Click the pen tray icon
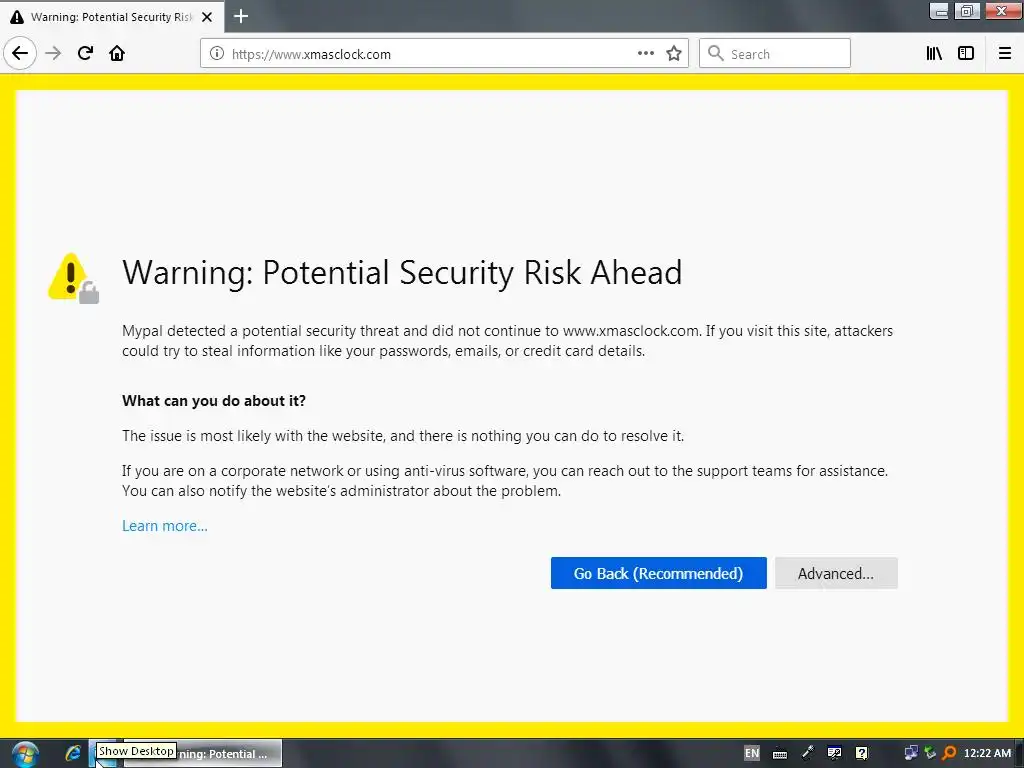1024x768 pixels. pyautogui.click(x=807, y=753)
